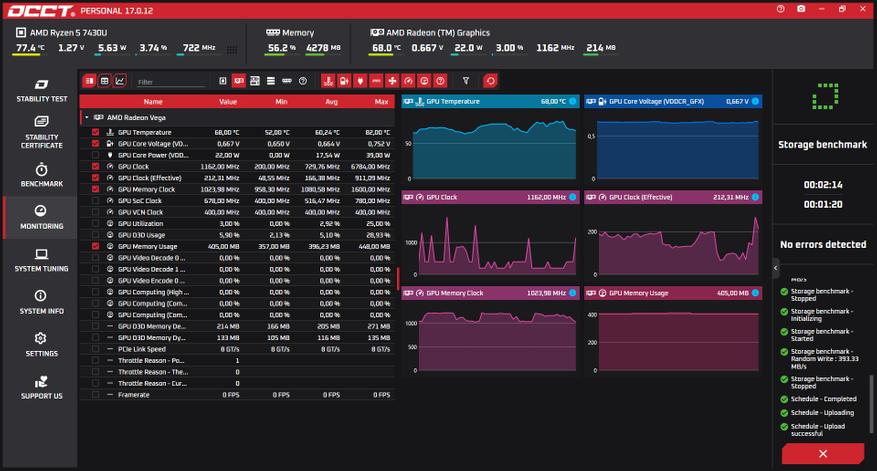Open help from the title bar

click(x=781, y=9)
